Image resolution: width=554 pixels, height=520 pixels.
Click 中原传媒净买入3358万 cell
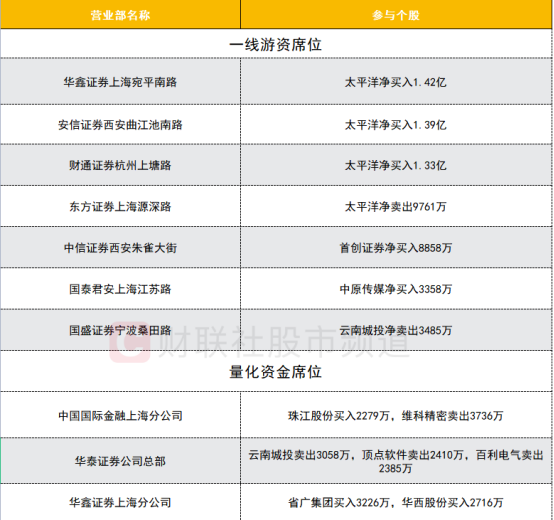(396, 289)
